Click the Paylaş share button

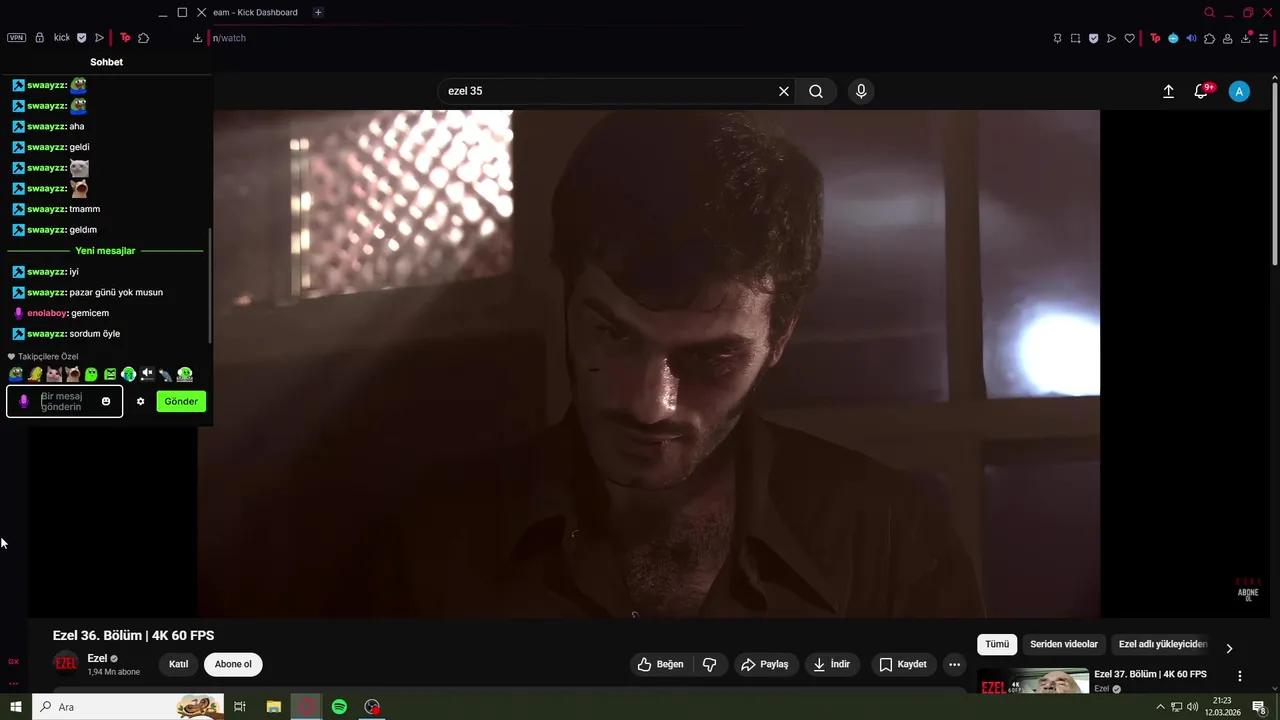764,664
